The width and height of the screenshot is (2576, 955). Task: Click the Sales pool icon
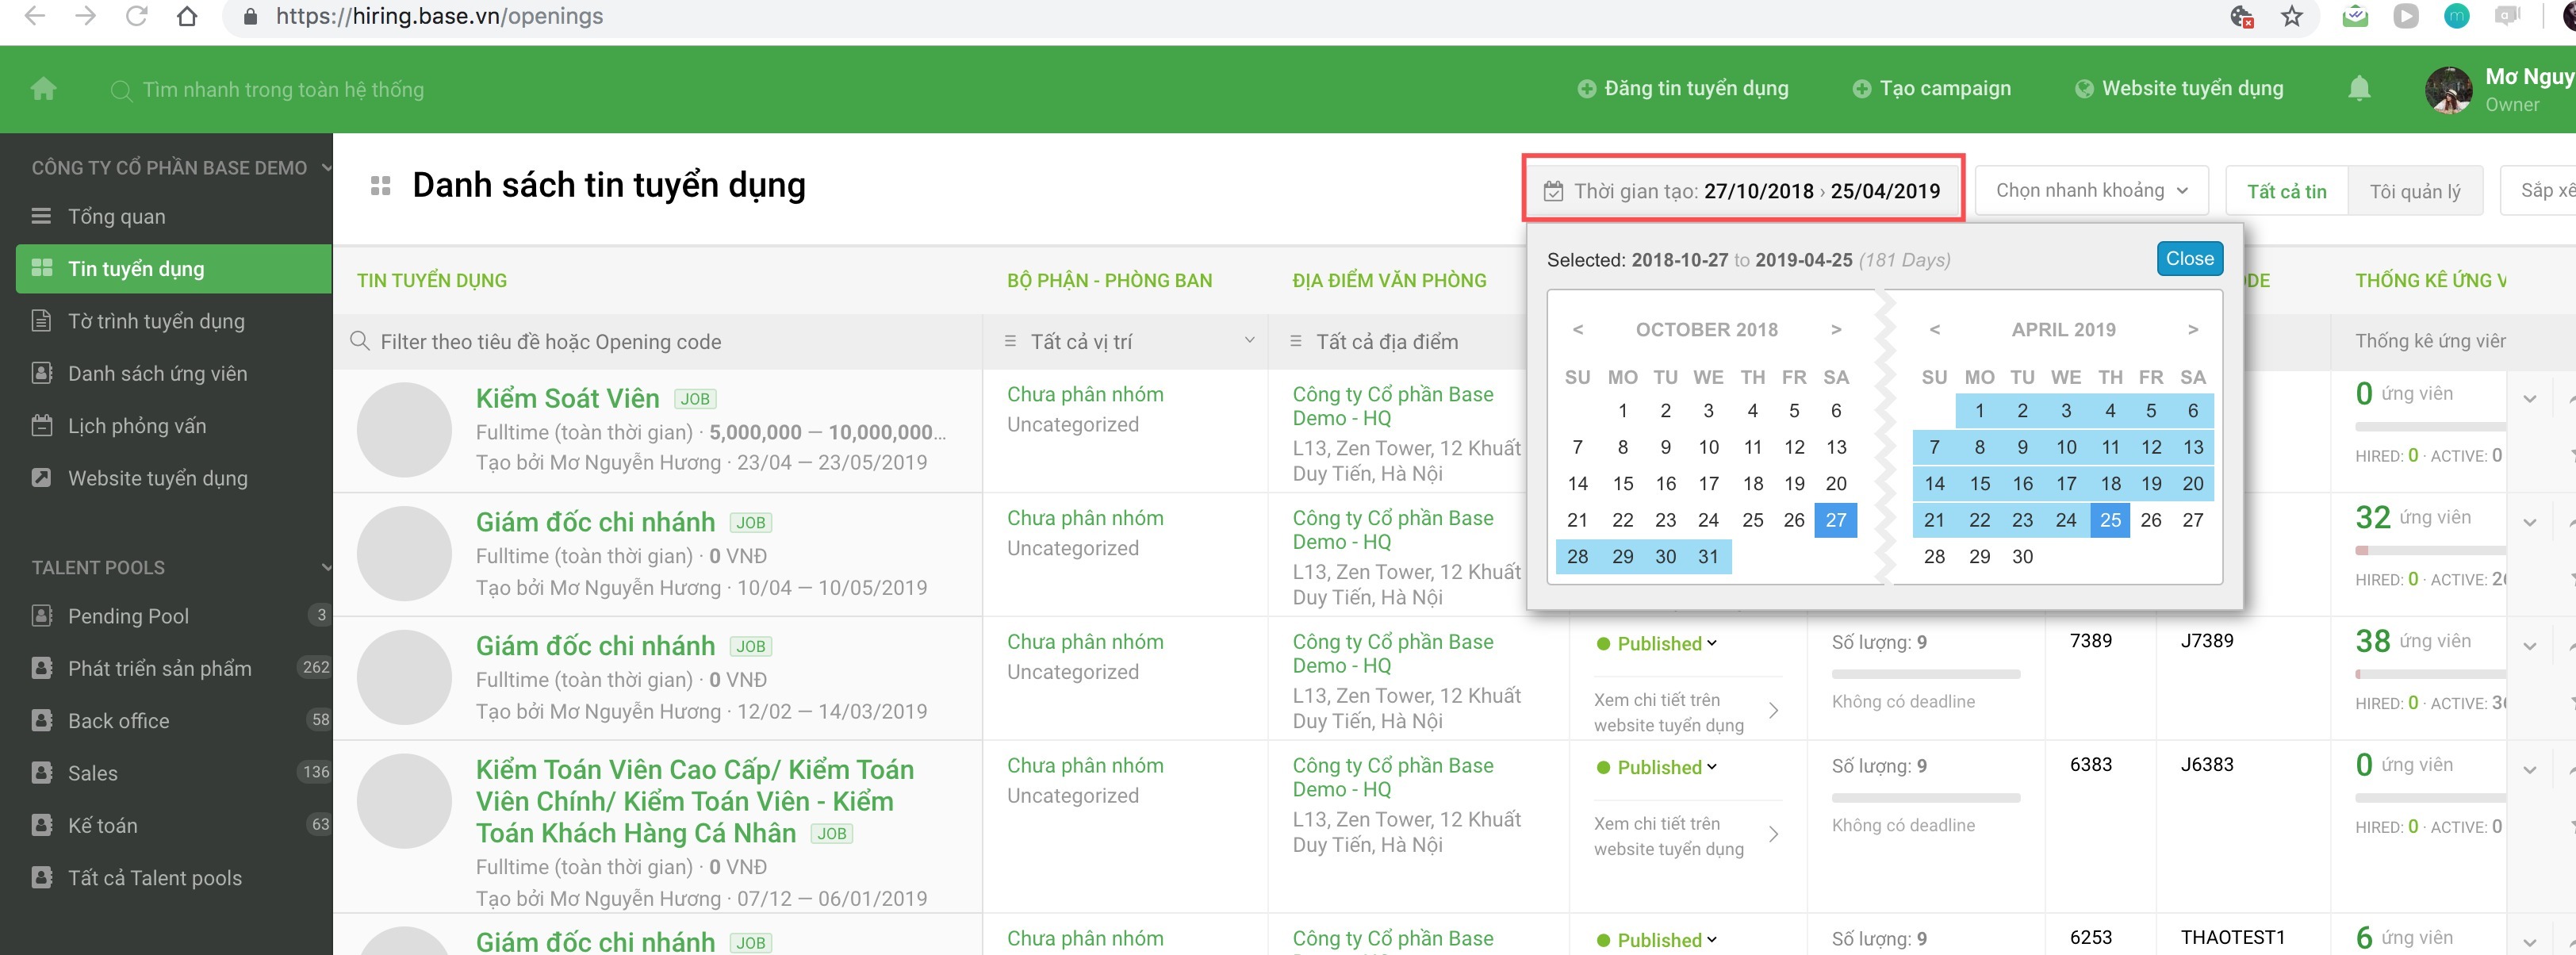[41, 773]
